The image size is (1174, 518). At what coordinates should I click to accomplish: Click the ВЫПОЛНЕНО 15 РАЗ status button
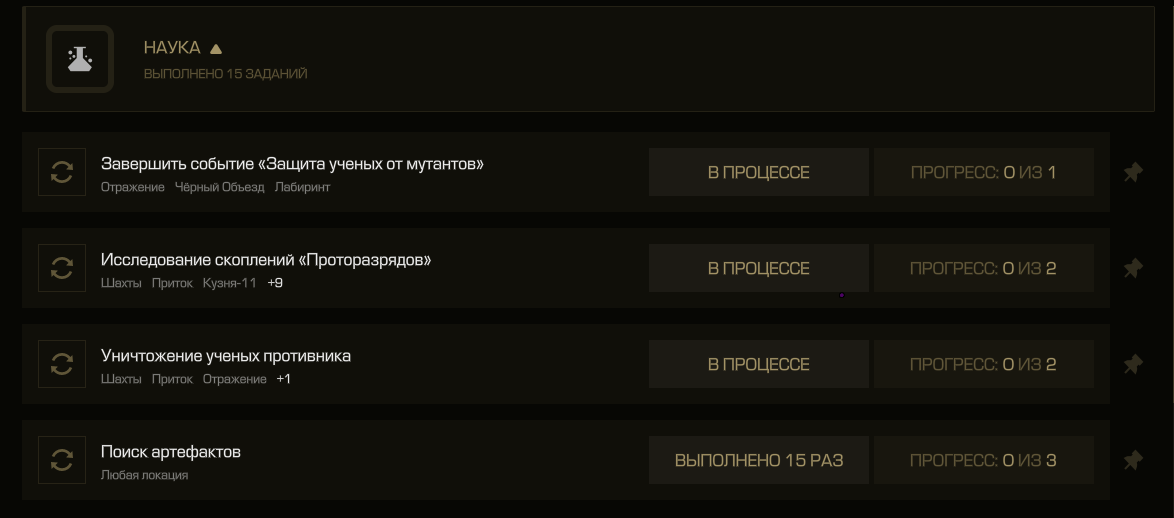click(758, 460)
